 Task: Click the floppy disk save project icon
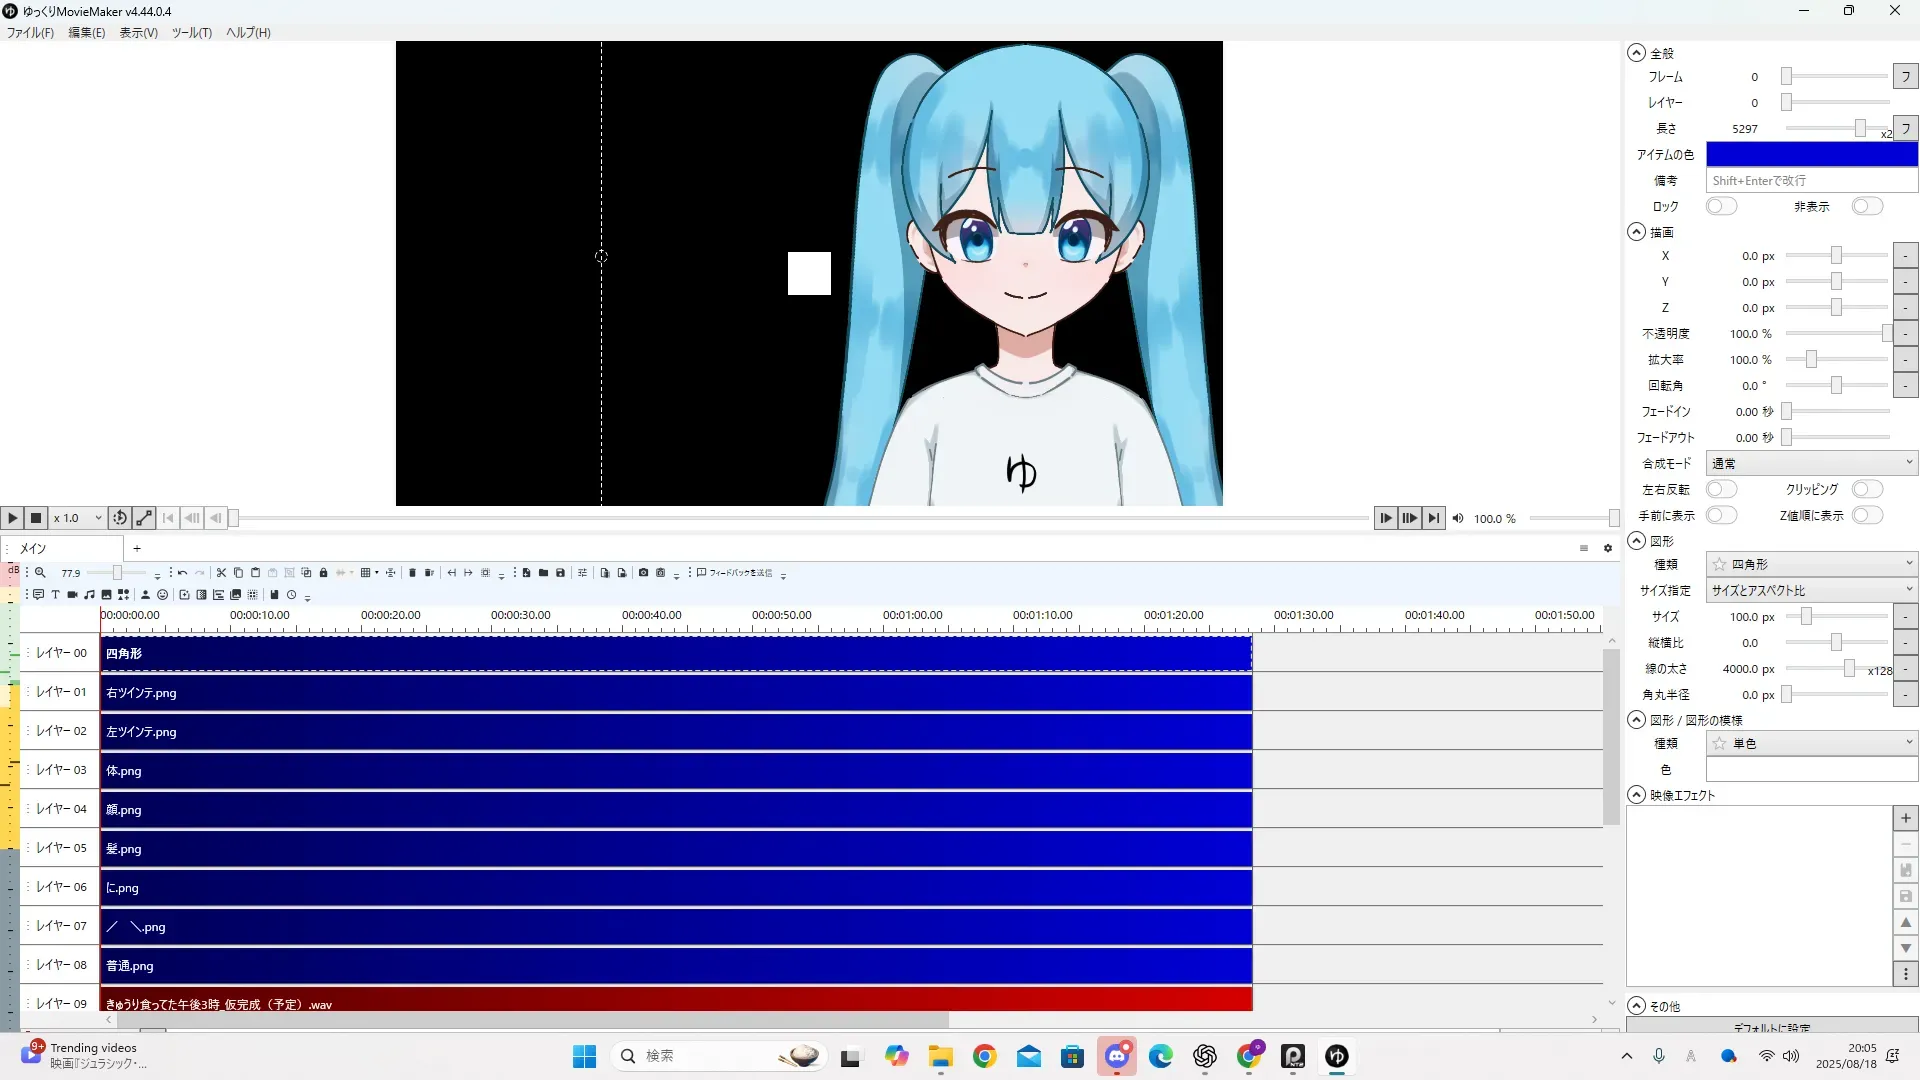pyautogui.click(x=560, y=573)
